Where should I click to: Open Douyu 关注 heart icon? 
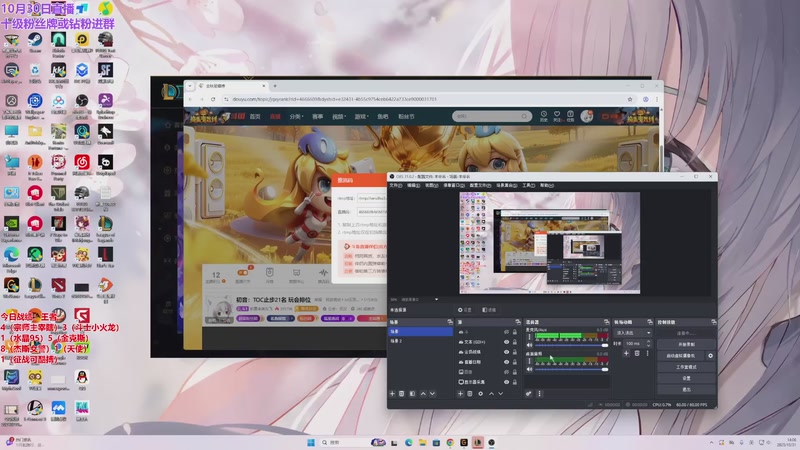coord(557,116)
